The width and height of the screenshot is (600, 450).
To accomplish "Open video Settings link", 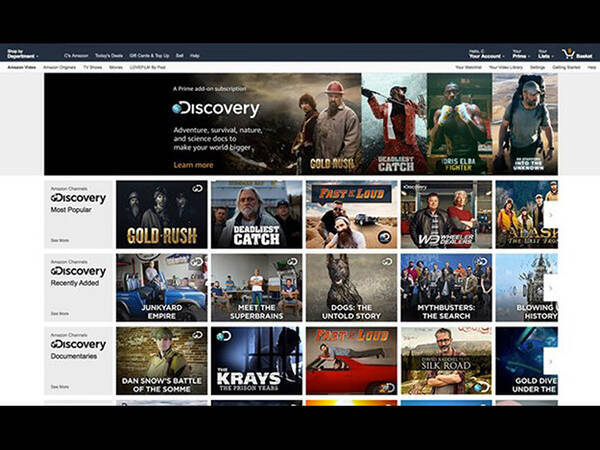I will [x=537, y=67].
